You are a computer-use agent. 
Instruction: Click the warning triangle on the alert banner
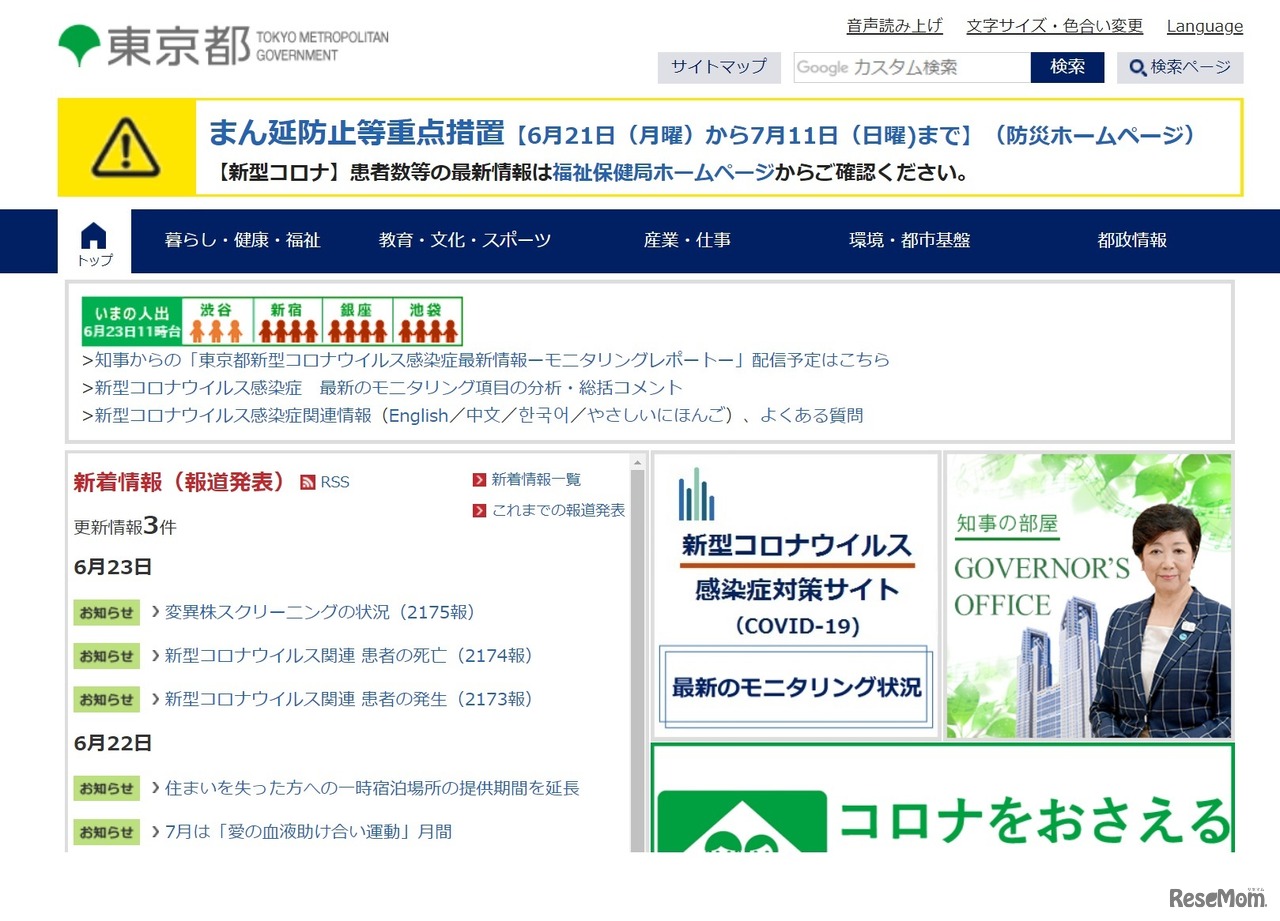click(128, 146)
